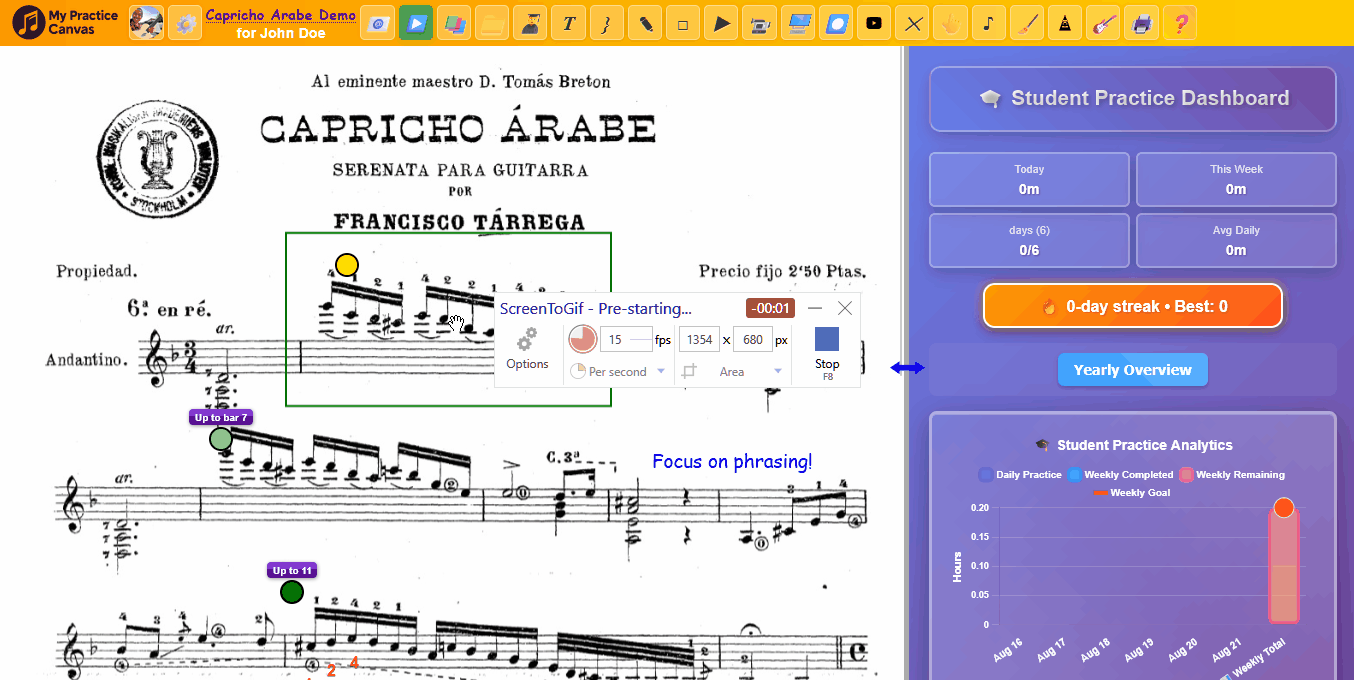Image resolution: width=1354 pixels, height=680 pixels.
Task: Click the Yearly Overview button
Action: click(x=1132, y=370)
